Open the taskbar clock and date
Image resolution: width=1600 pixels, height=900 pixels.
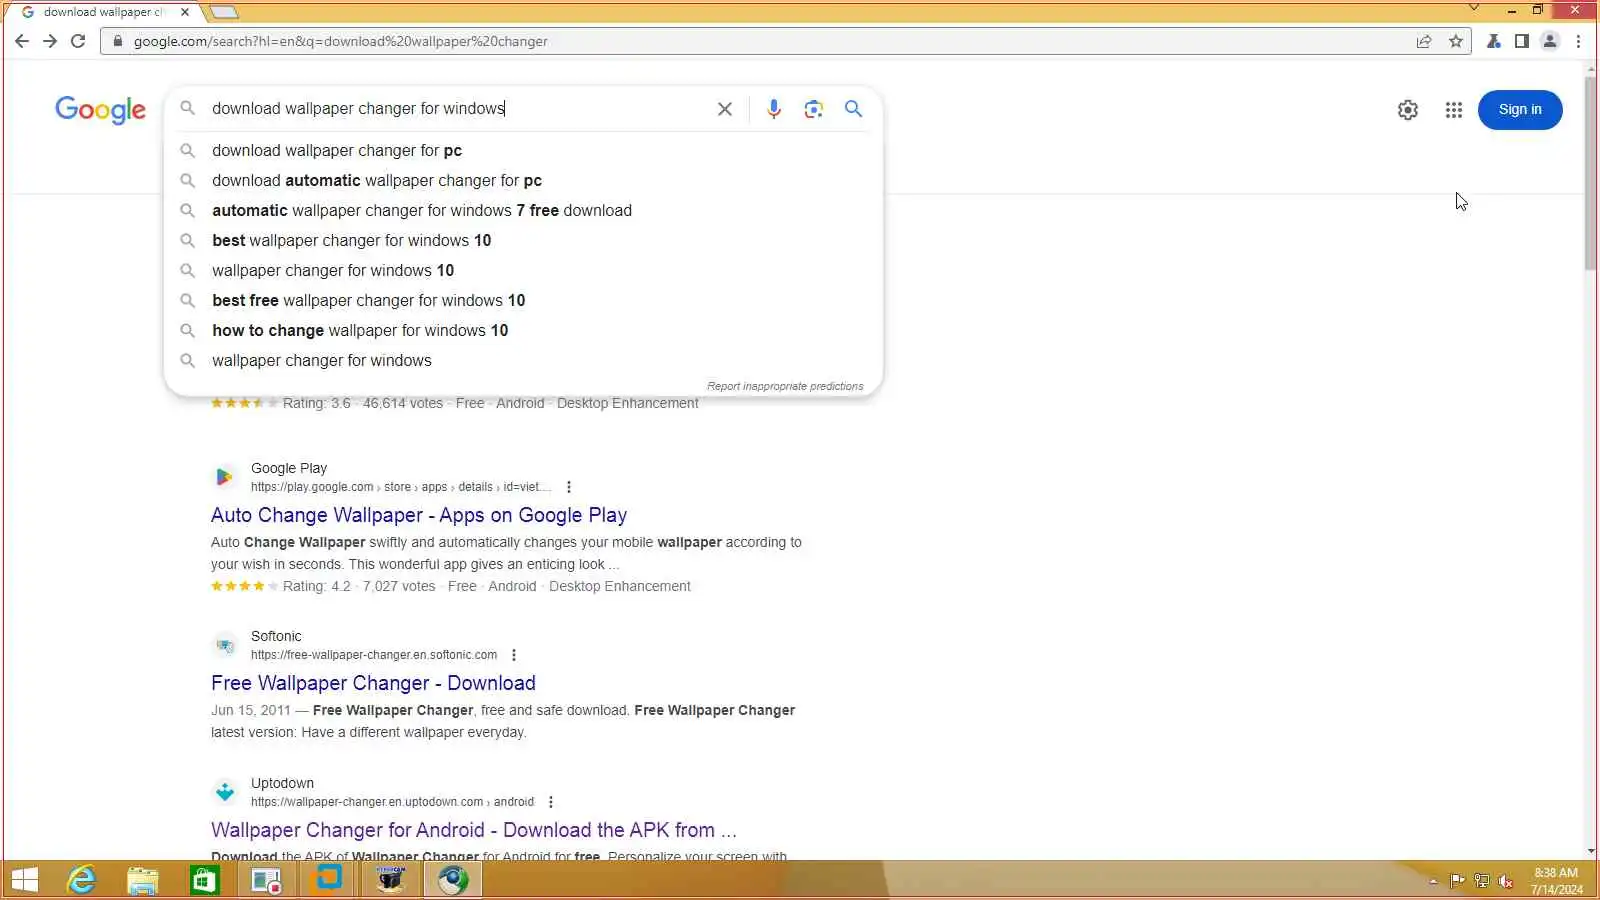coord(1557,881)
